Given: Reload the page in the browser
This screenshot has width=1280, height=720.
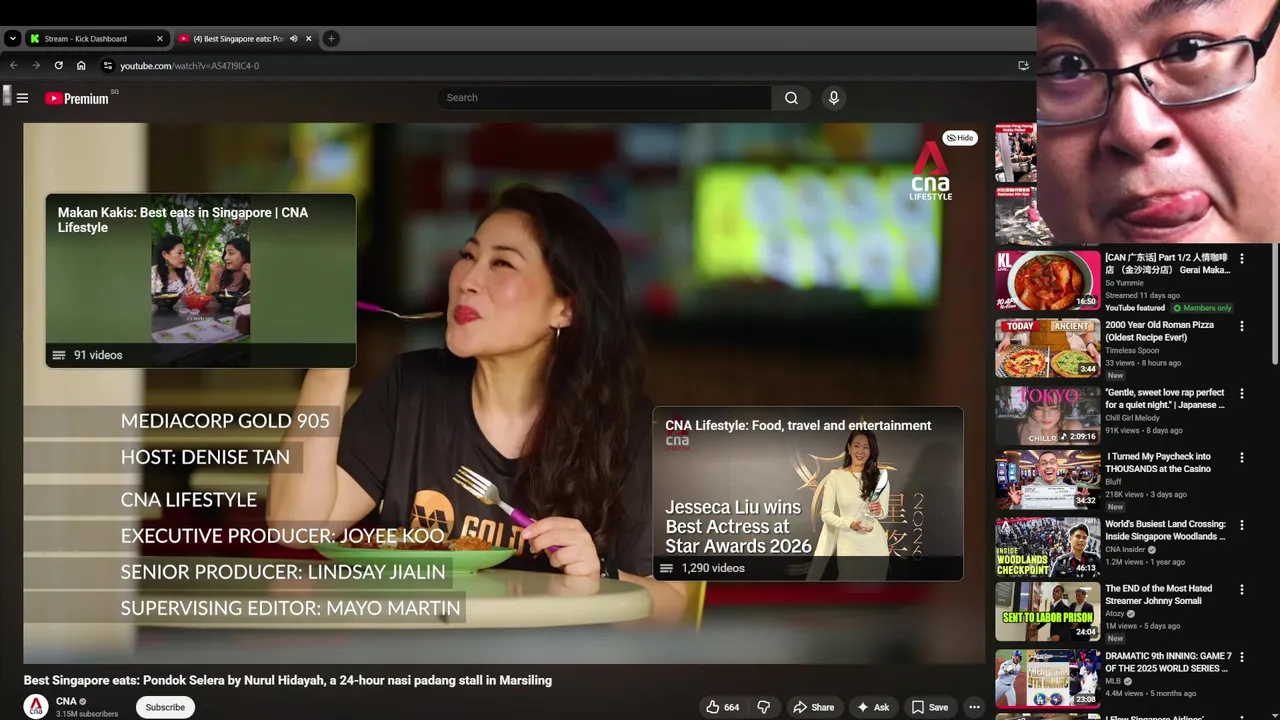Looking at the screenshot, I should (58, 66).
